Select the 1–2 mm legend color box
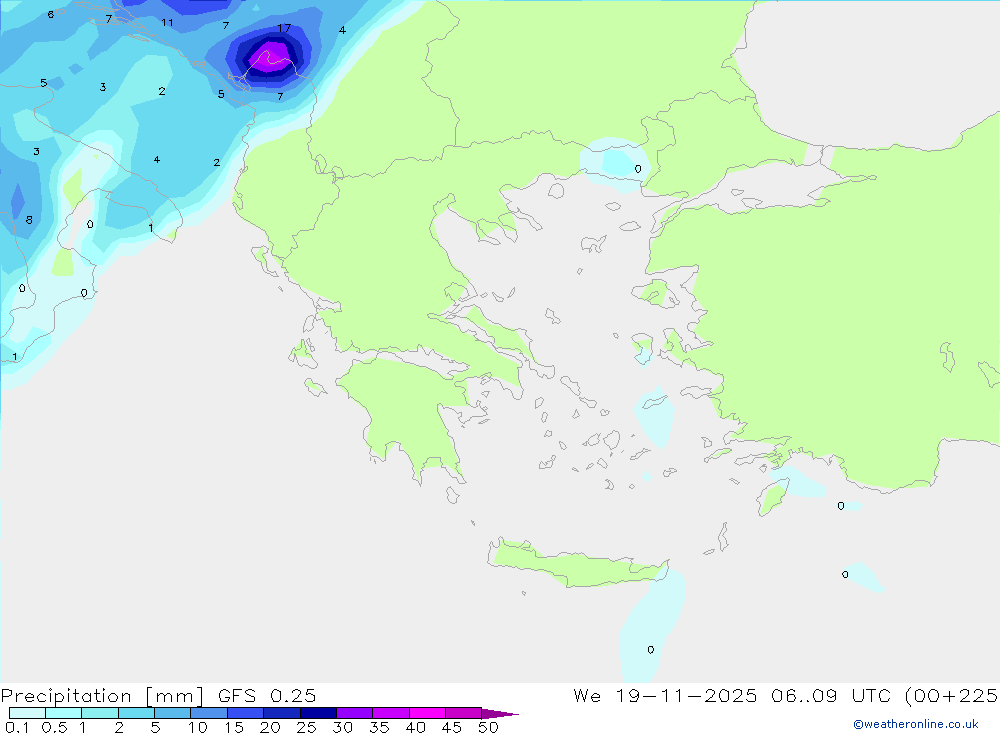This screenshot has height=733, width=1000. tap(100, 713)
